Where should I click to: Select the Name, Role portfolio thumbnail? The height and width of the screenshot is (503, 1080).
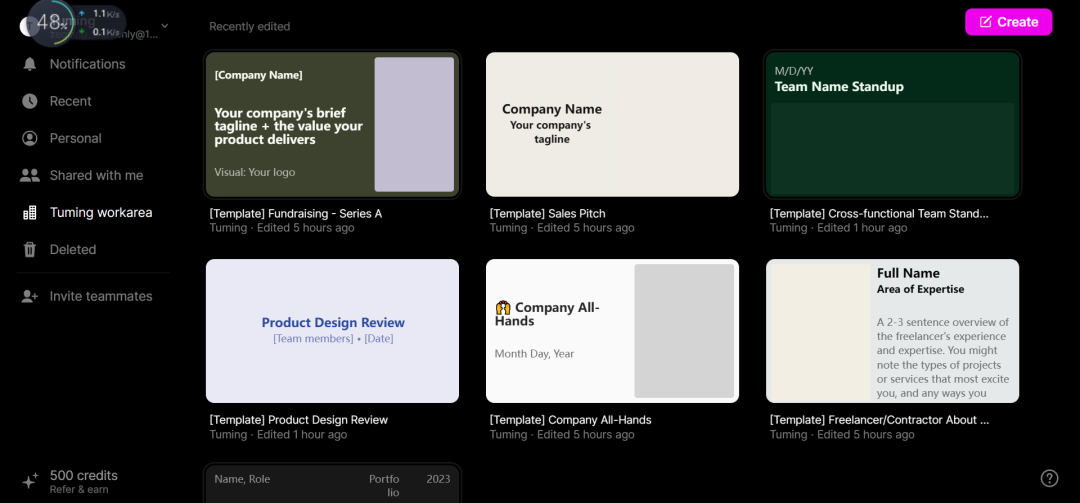(x=332, y=484)
